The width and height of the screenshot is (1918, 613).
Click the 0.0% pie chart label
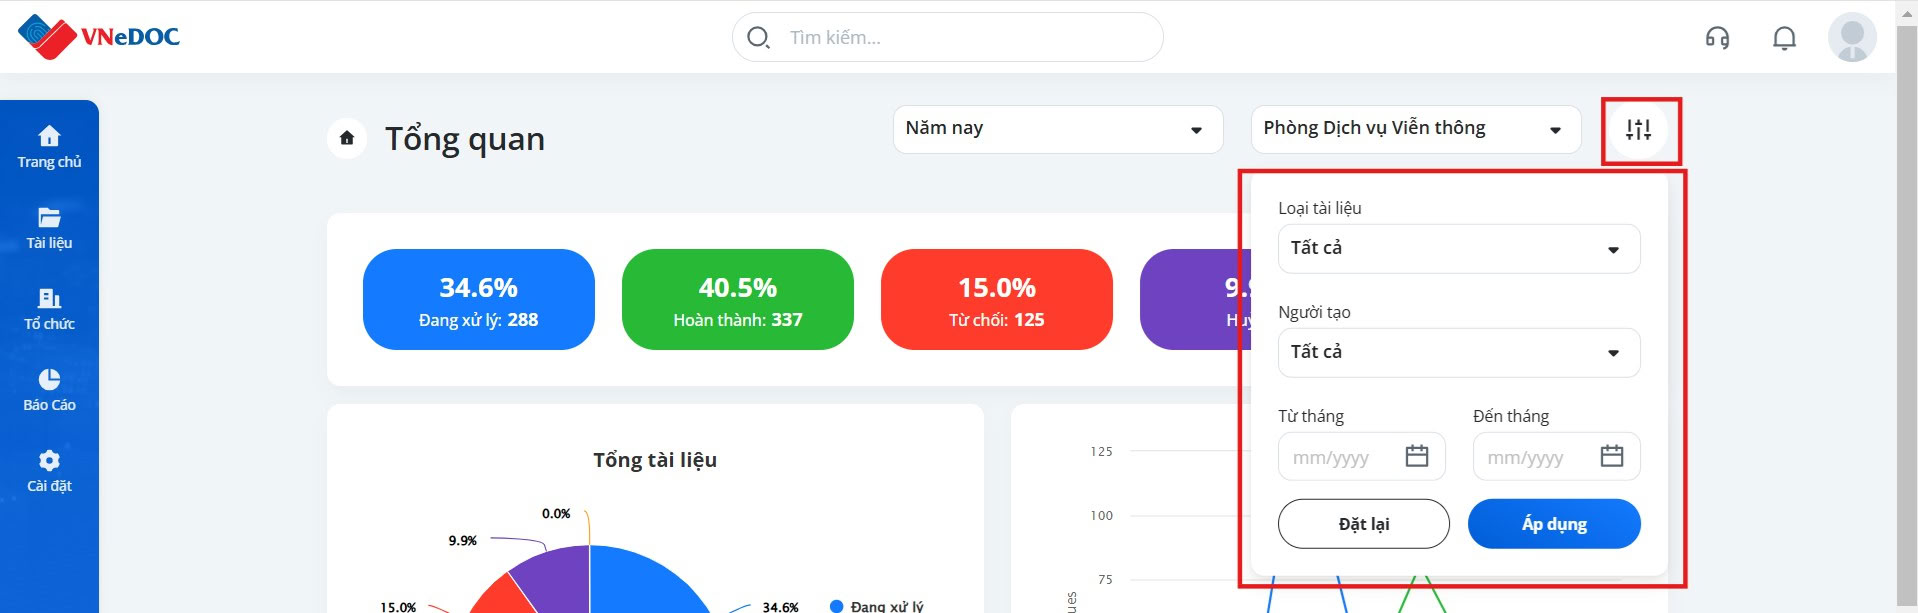click(x=556, y=514)
